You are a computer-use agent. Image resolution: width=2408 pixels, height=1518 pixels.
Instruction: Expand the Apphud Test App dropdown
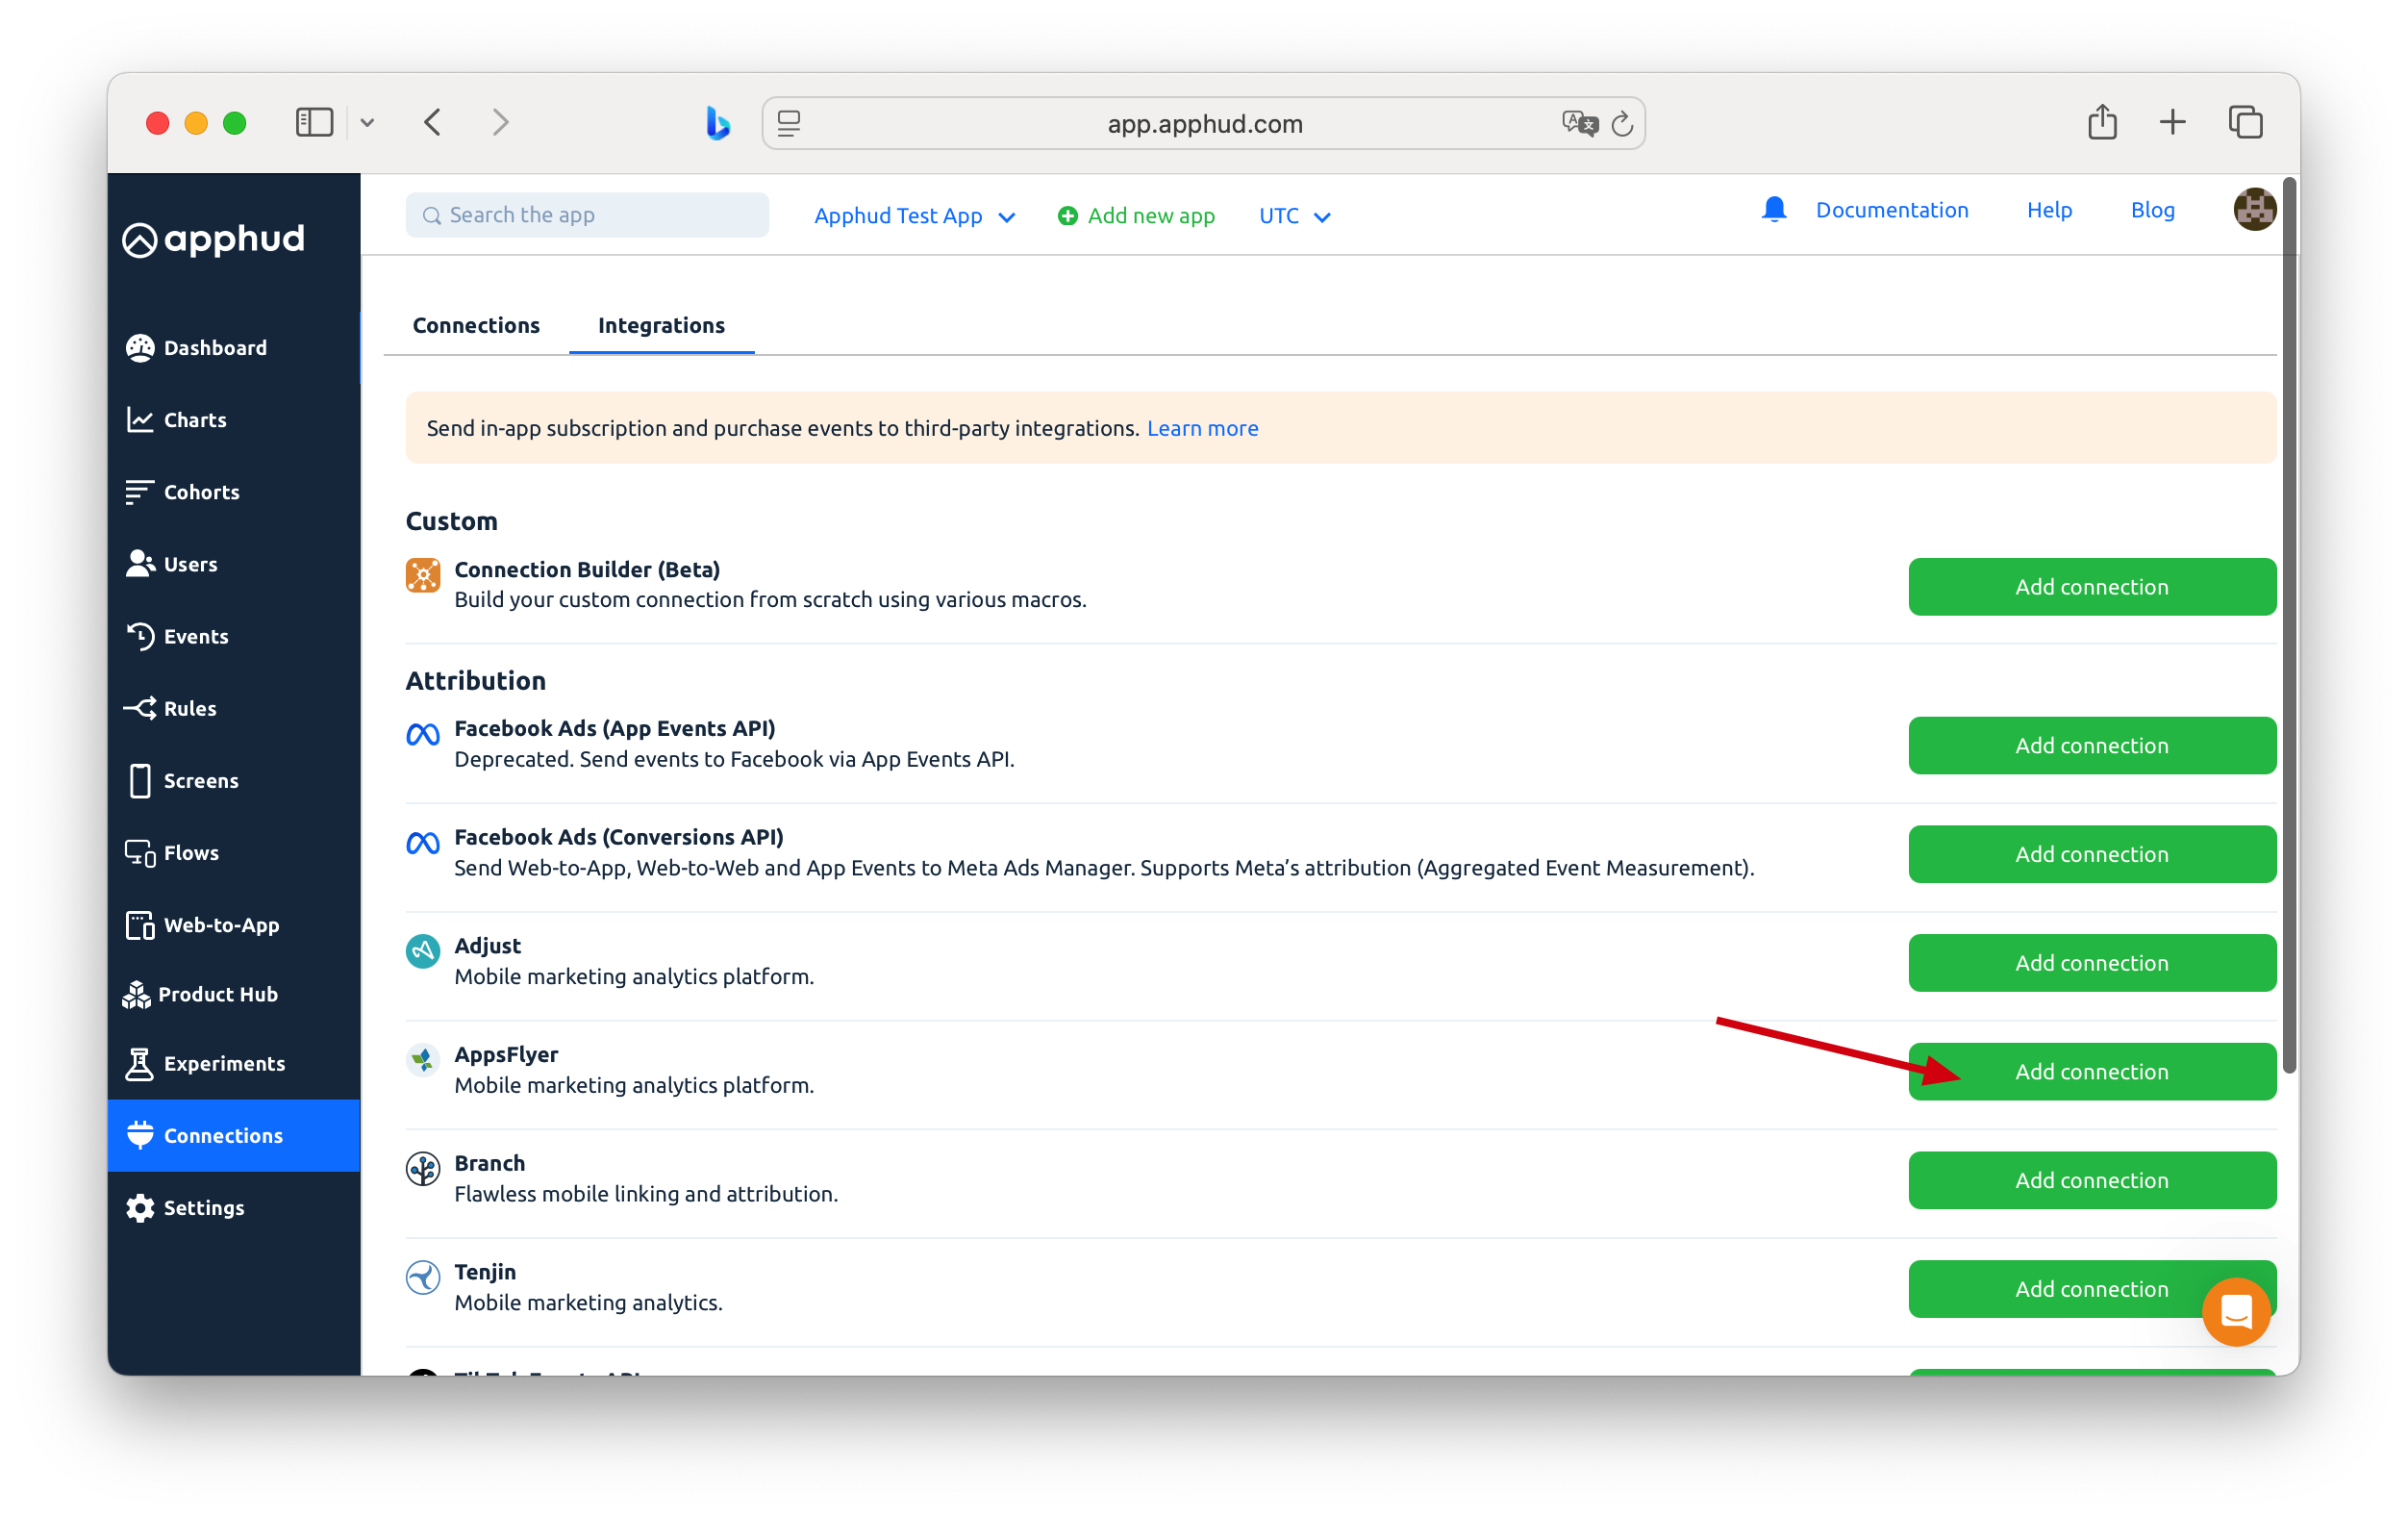pyautogui.click(x=915, y=216)
